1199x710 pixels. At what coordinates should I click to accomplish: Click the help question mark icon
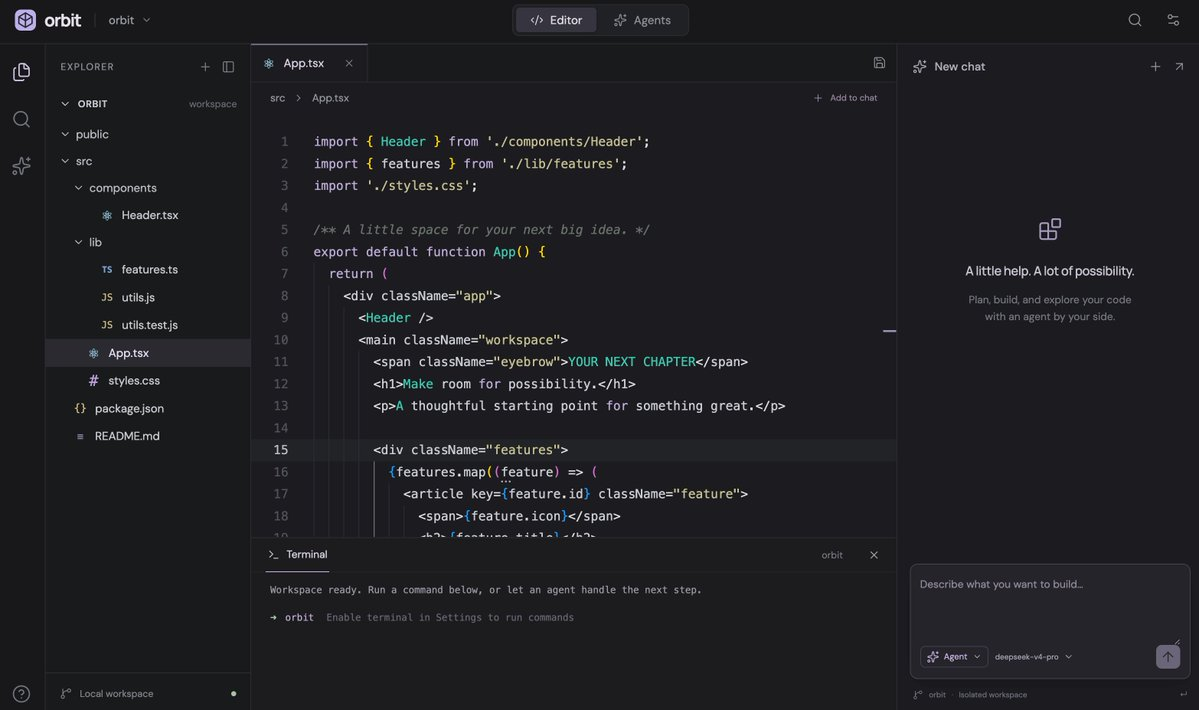pos(21,694)
